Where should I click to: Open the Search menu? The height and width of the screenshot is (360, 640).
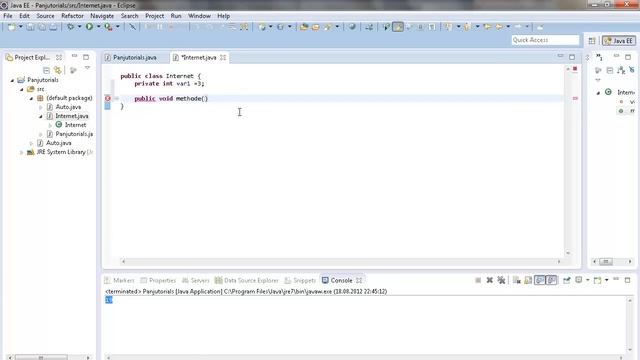pos(129,16)
